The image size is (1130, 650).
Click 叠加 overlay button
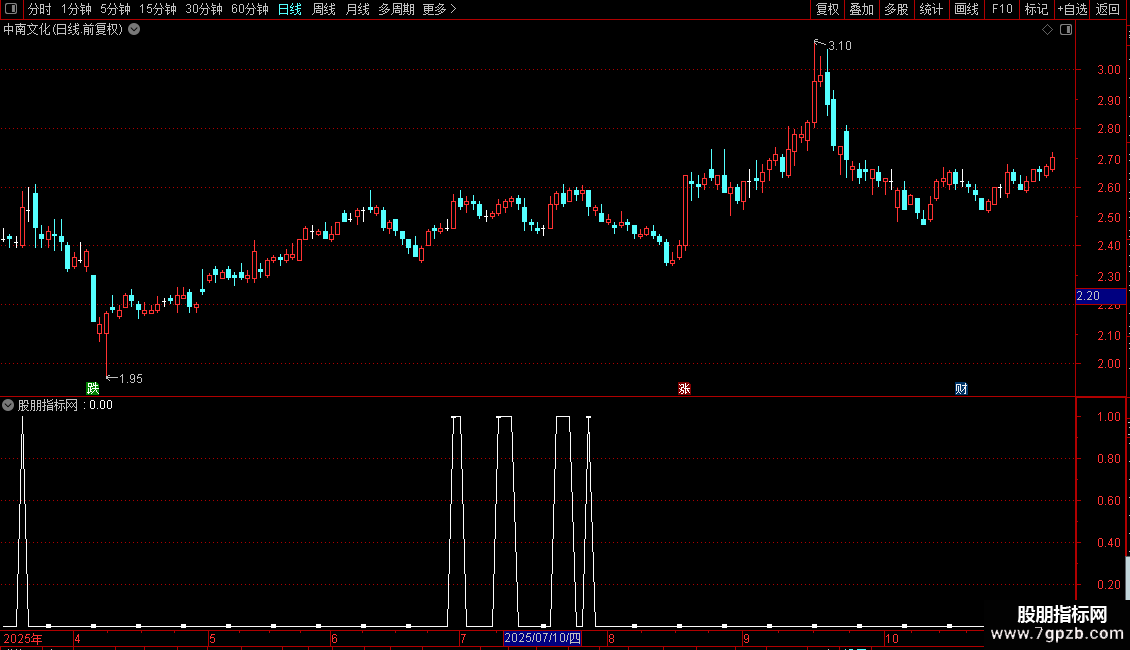pyautogui.click(x=861, y=9)
